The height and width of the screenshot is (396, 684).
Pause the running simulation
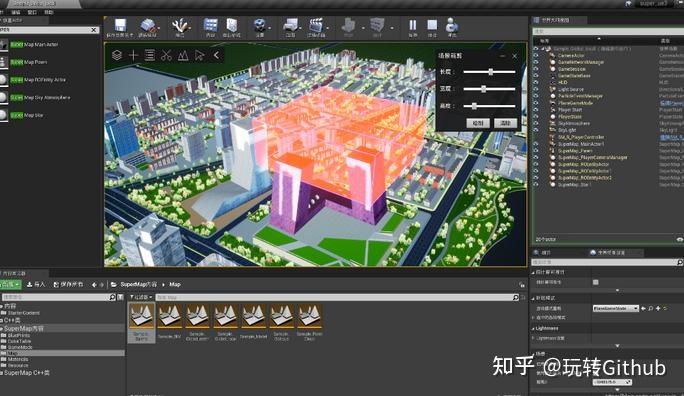[413, 25]
